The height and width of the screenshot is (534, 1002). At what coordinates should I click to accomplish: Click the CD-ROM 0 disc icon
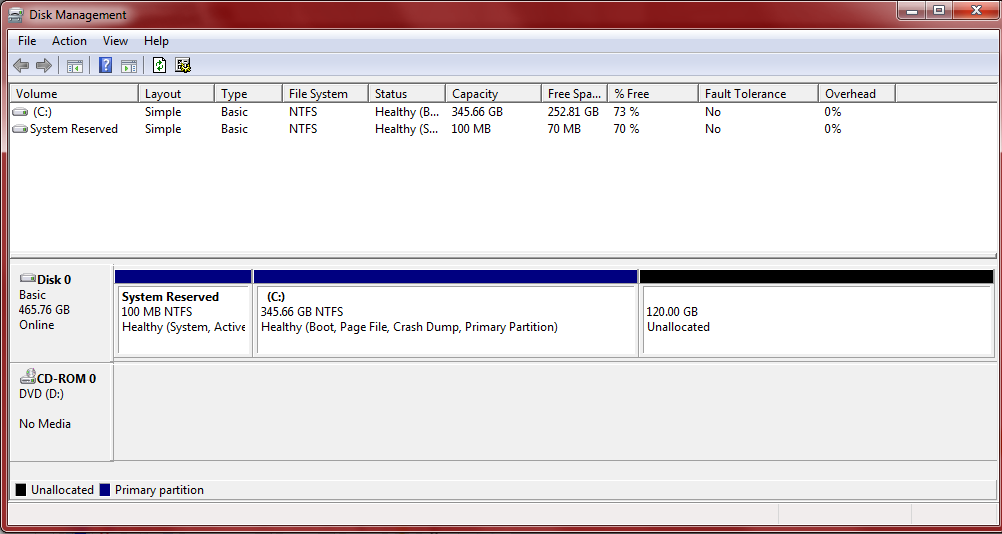(28, 377)
